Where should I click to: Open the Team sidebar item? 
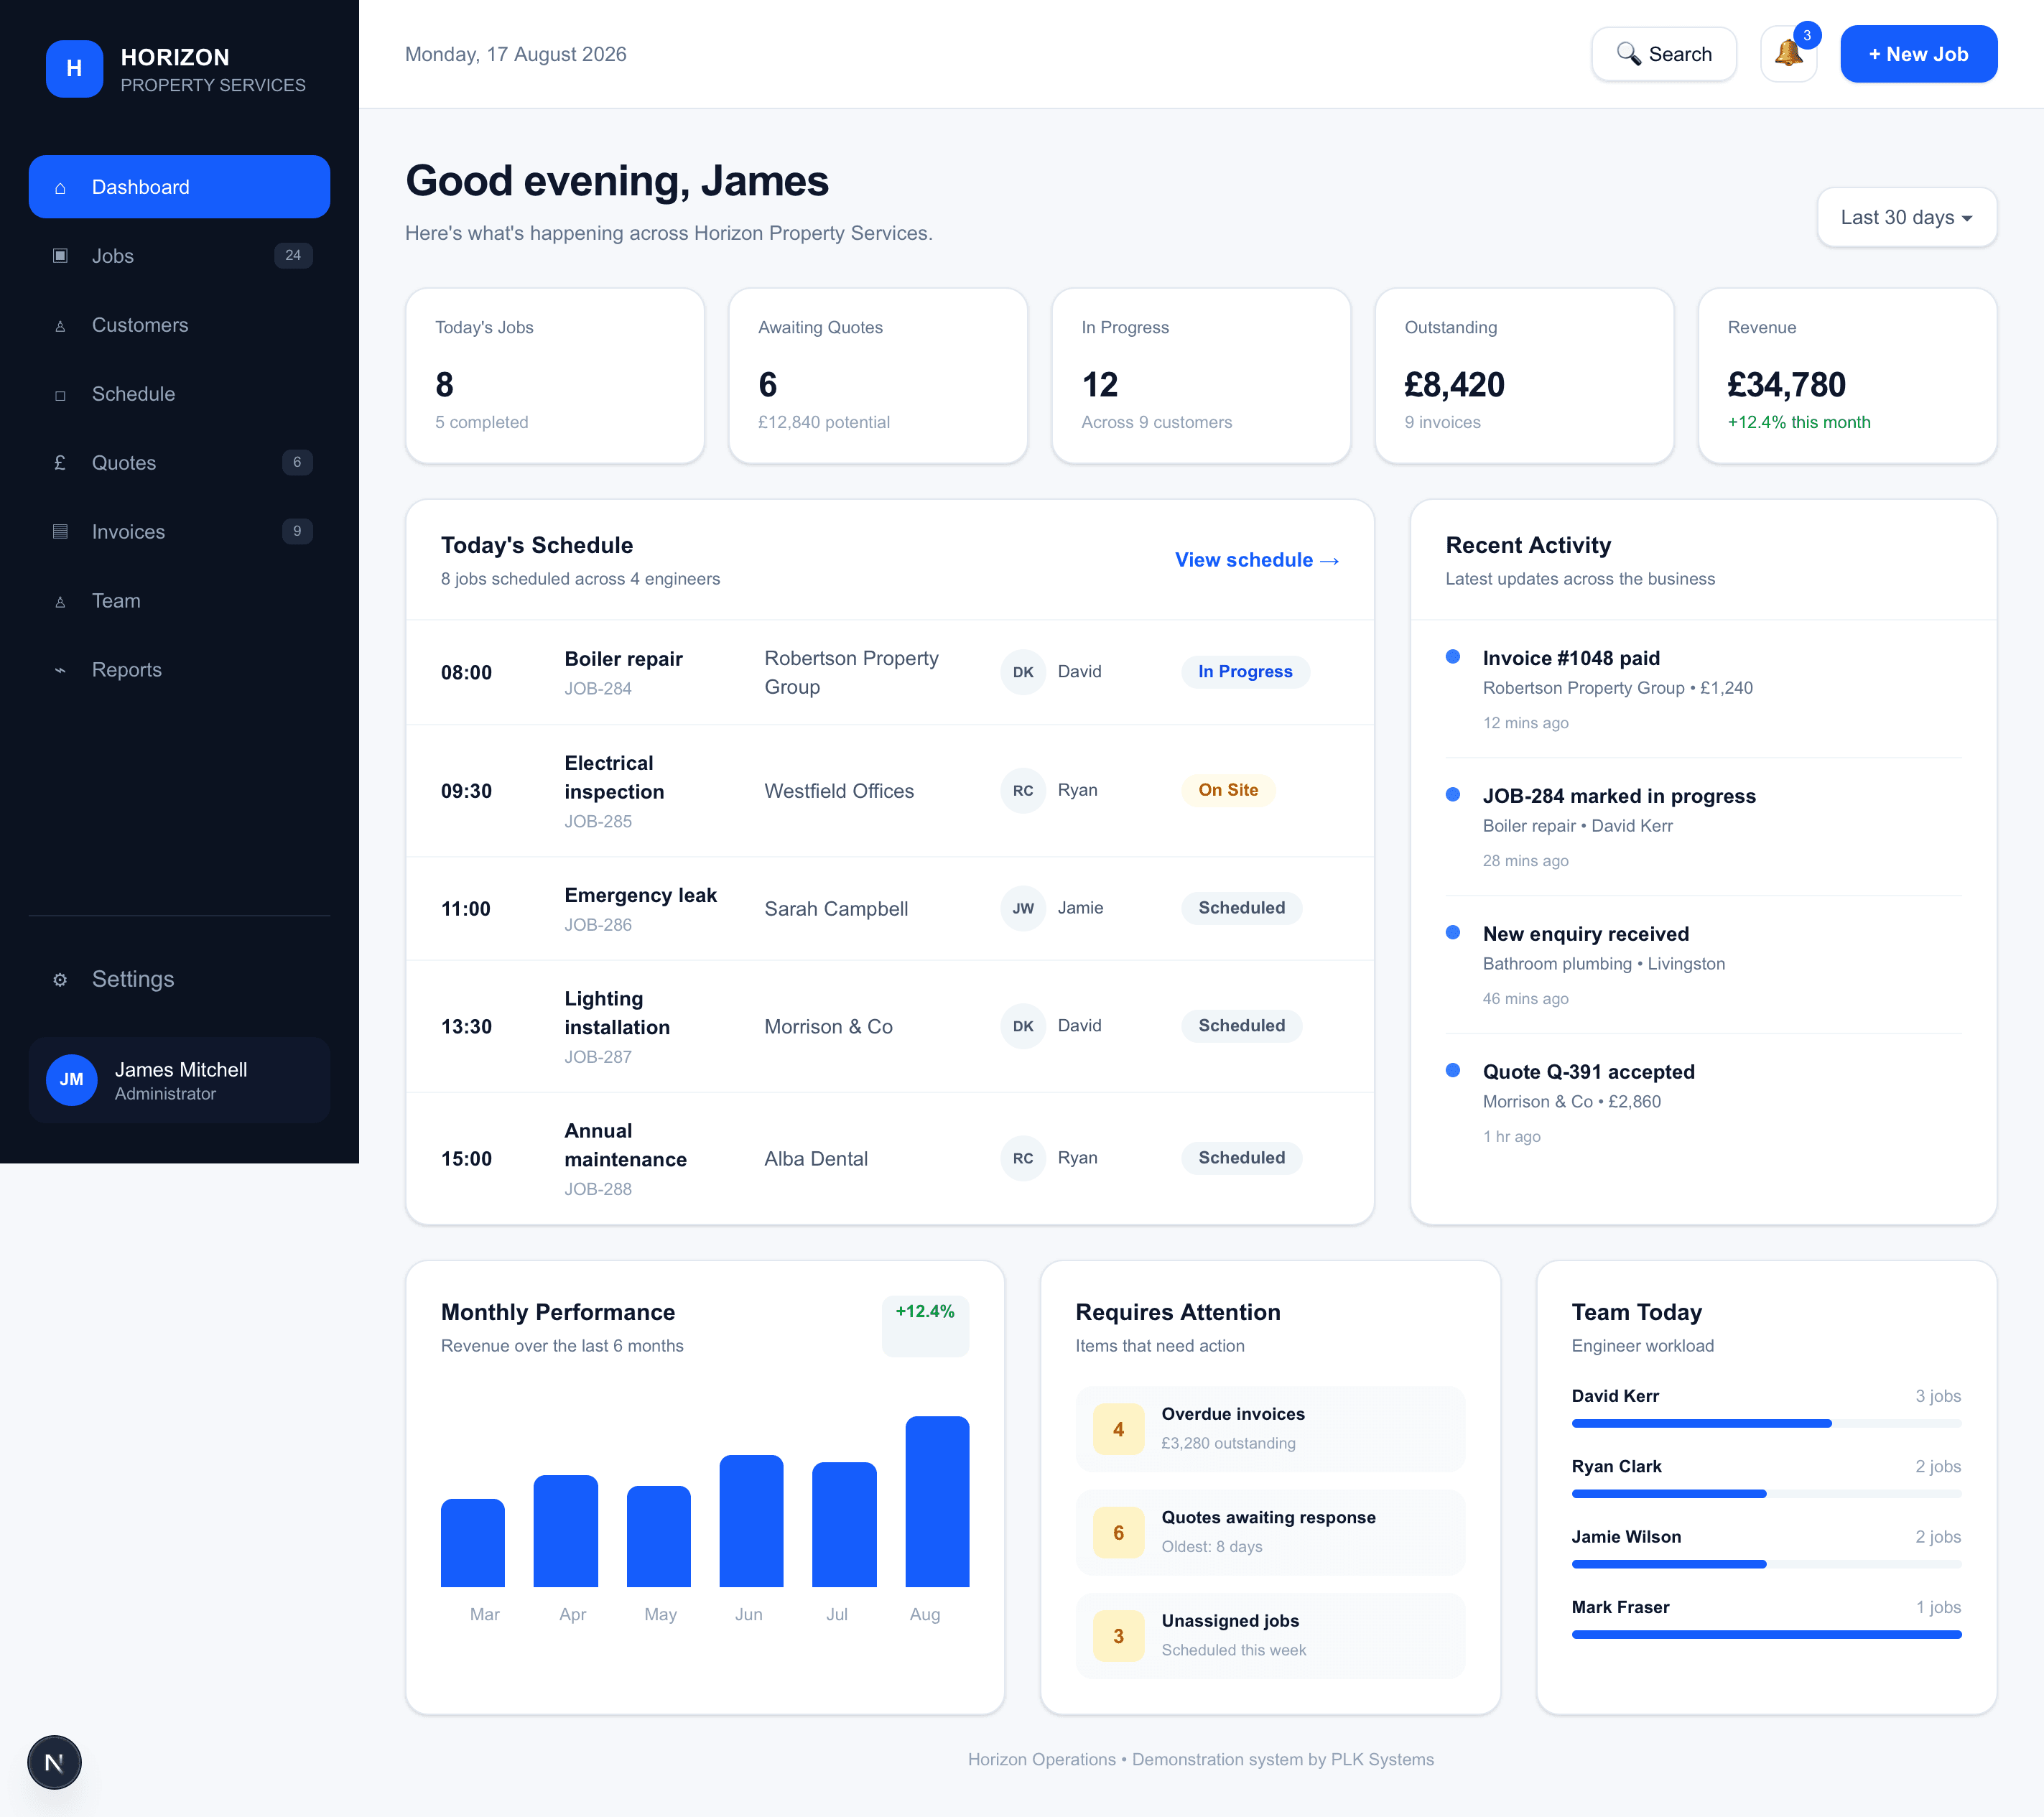(179, 601)
